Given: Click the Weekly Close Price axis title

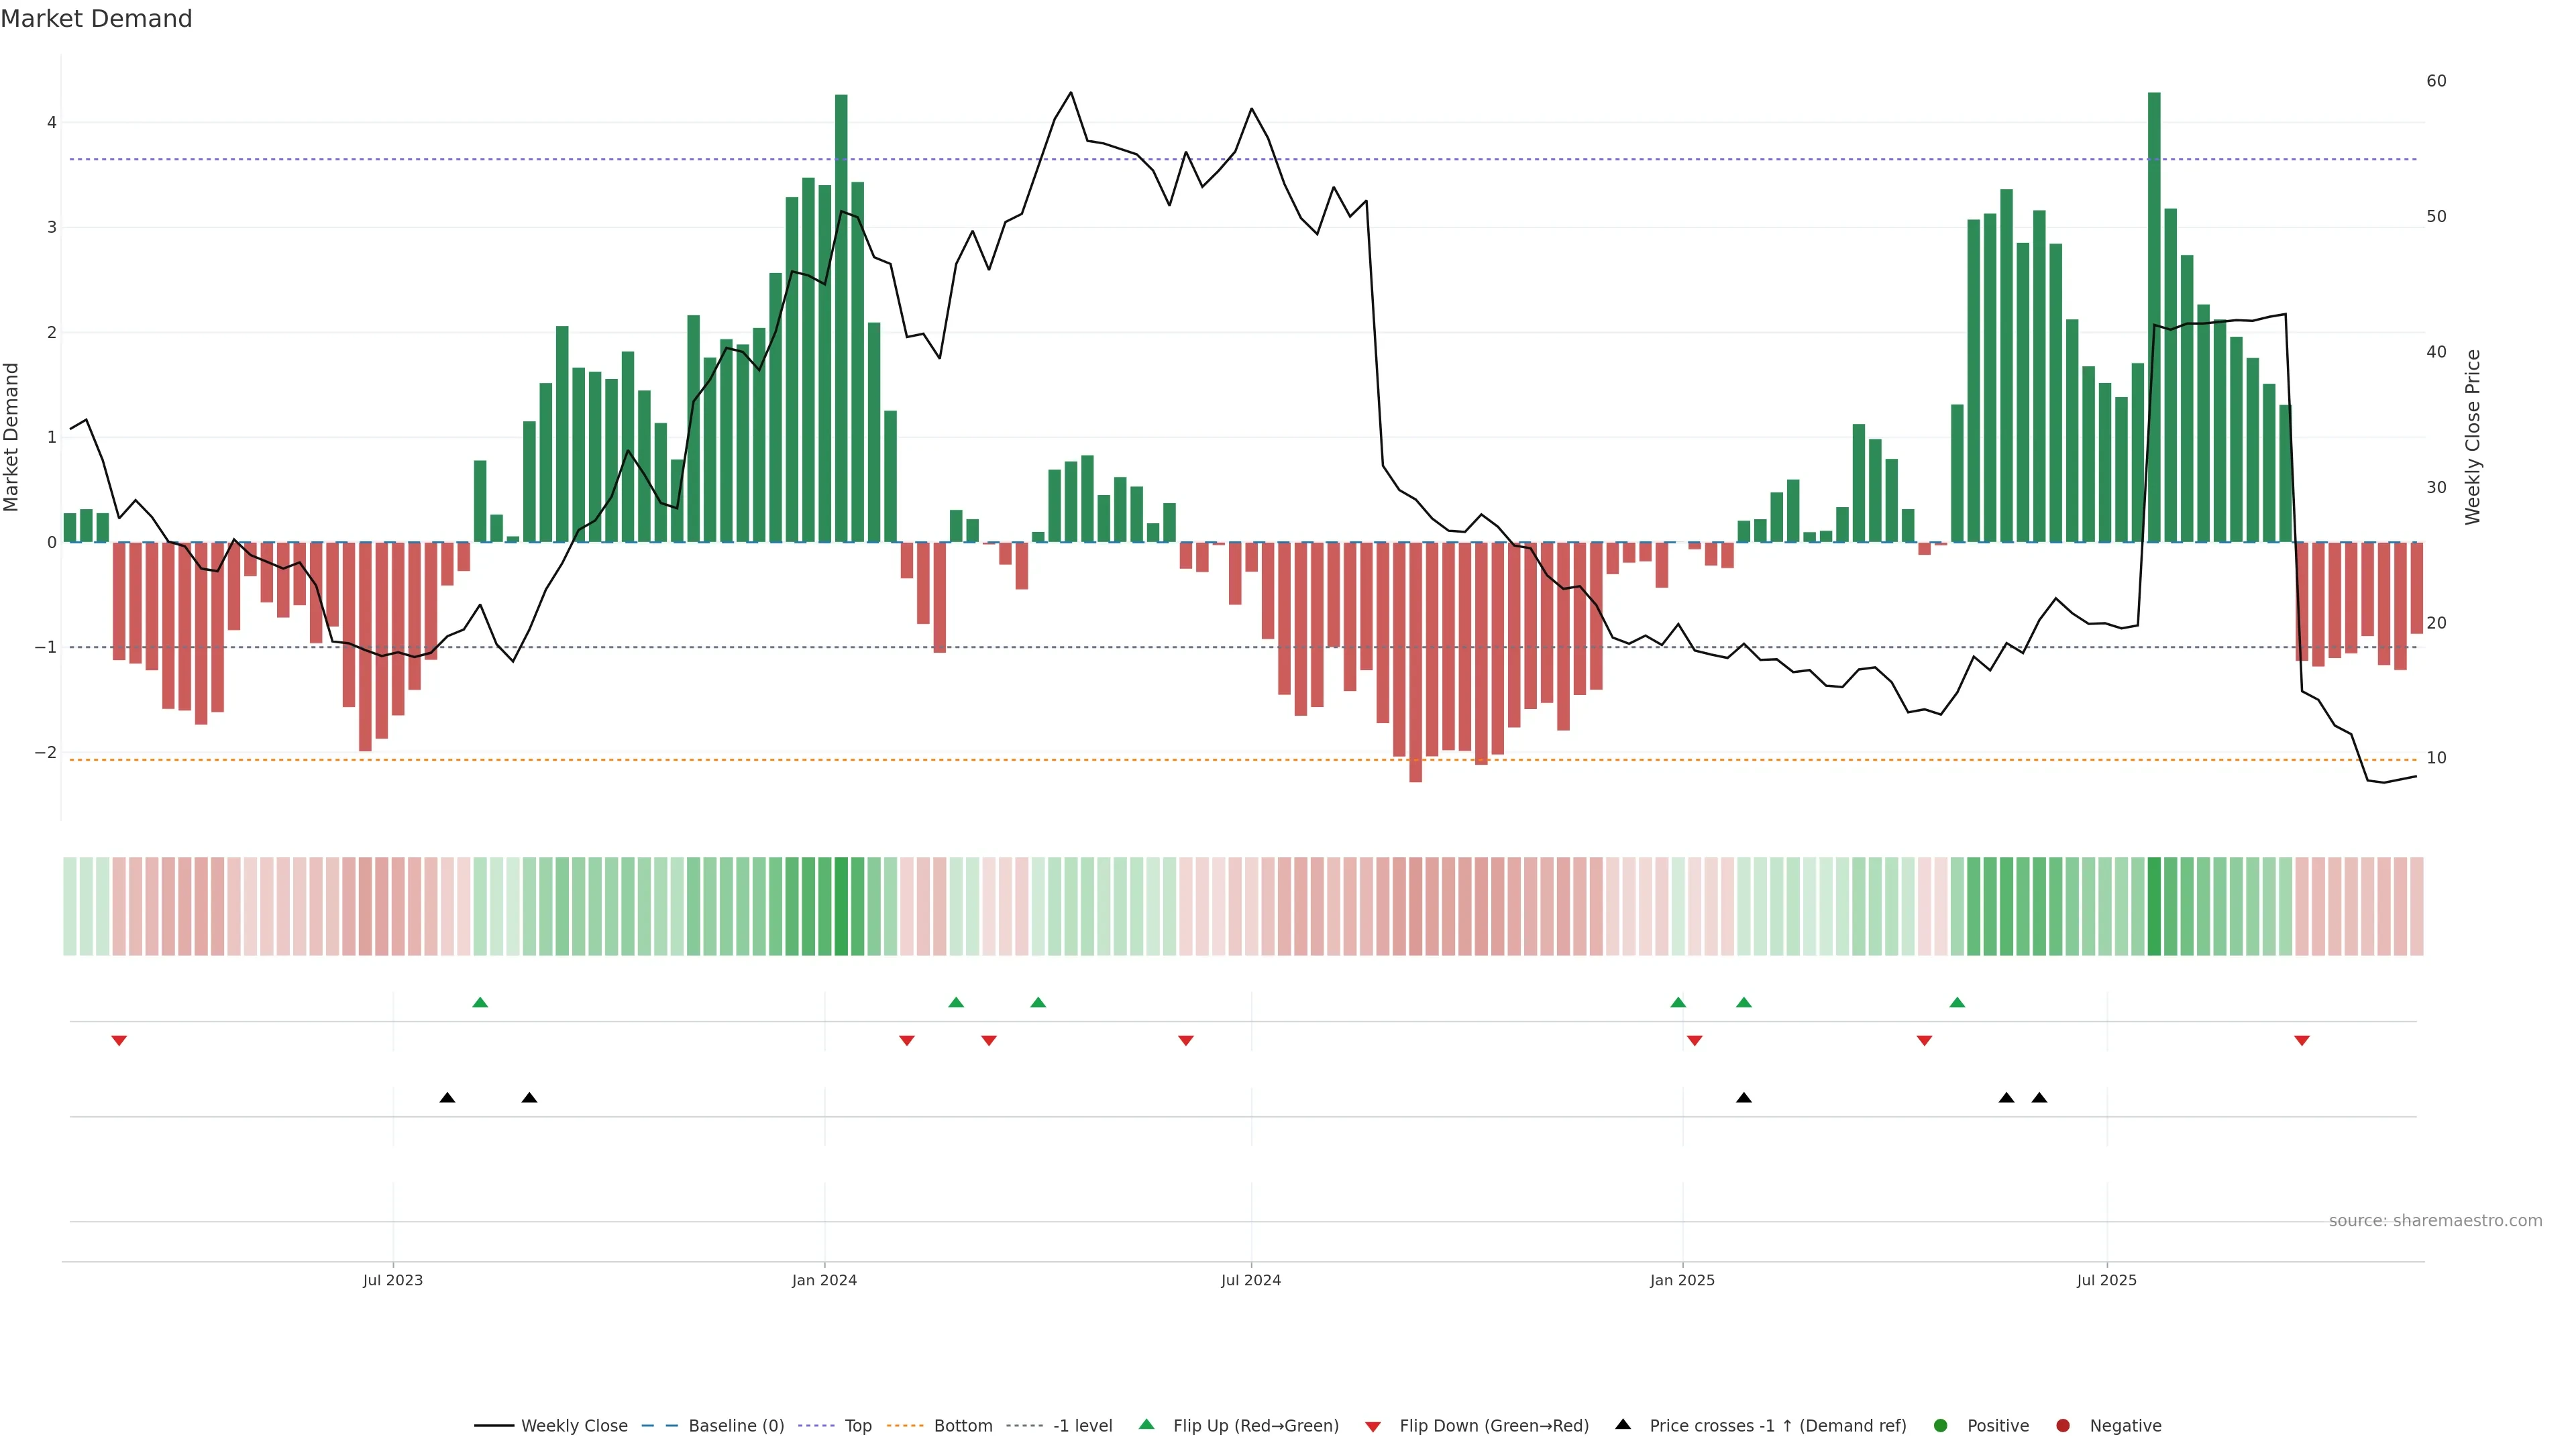Looking at the screenshot, I should point(2473,437).
